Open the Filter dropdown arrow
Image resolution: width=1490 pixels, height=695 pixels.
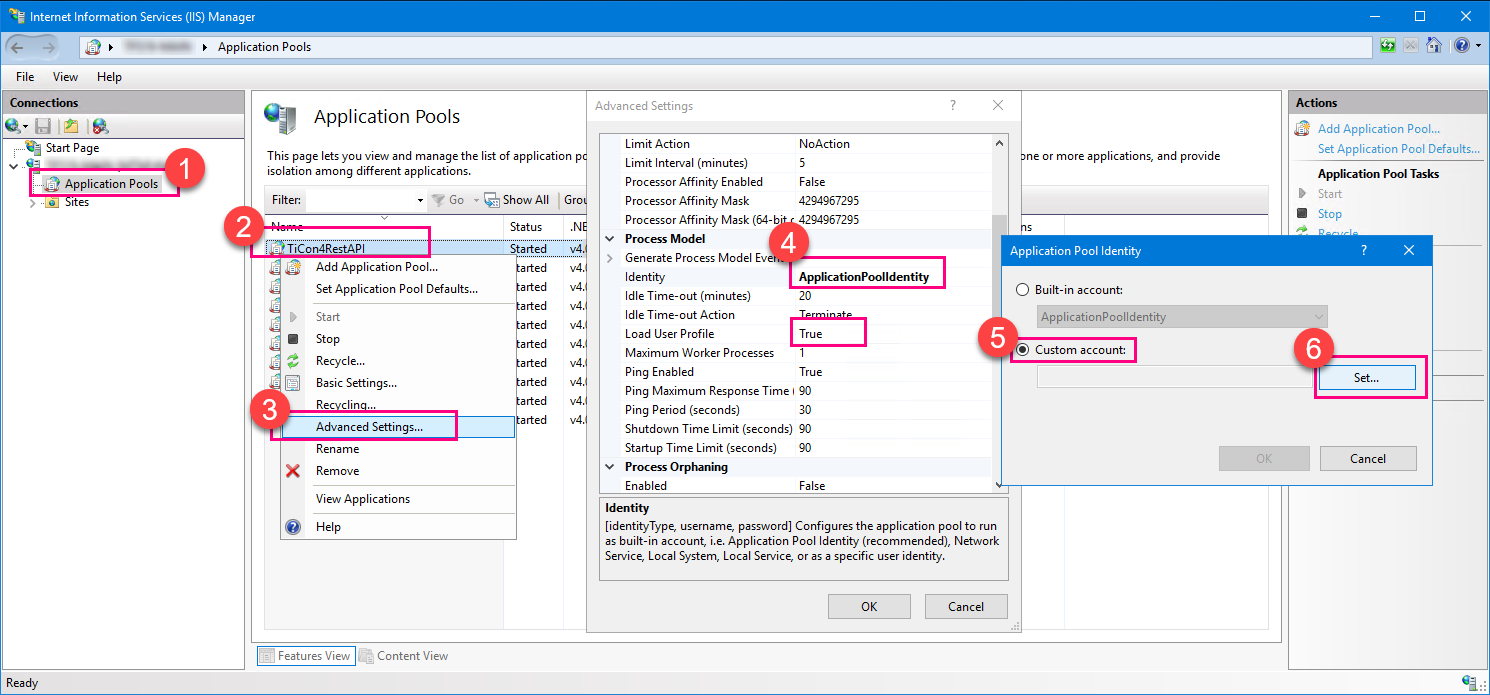[x=420, y=200]
